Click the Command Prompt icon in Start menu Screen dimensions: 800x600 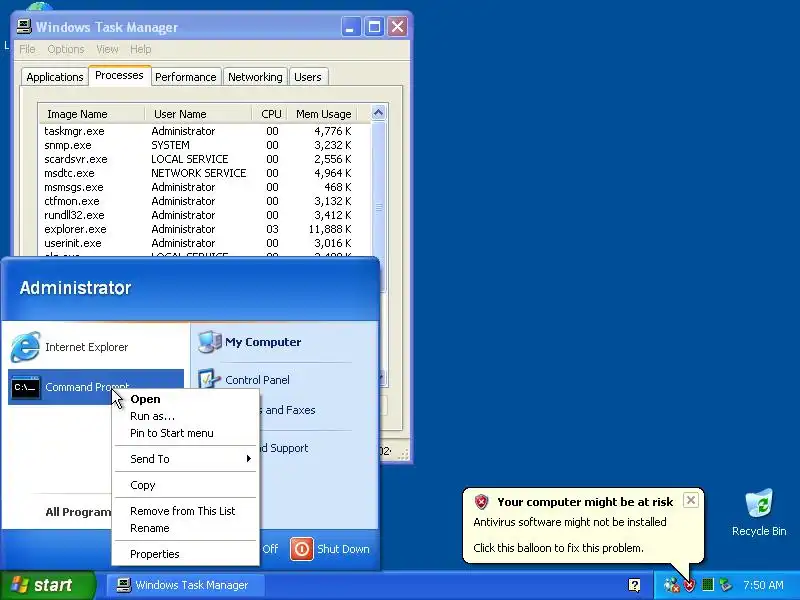tap(26, 387)
